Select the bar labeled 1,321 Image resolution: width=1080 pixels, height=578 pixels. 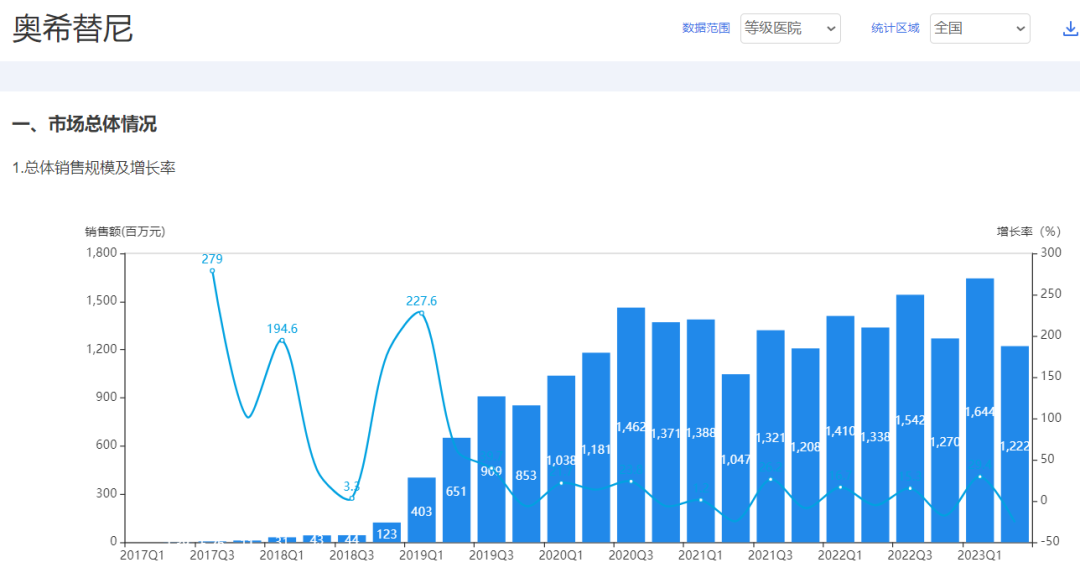[x=771, y=437]
